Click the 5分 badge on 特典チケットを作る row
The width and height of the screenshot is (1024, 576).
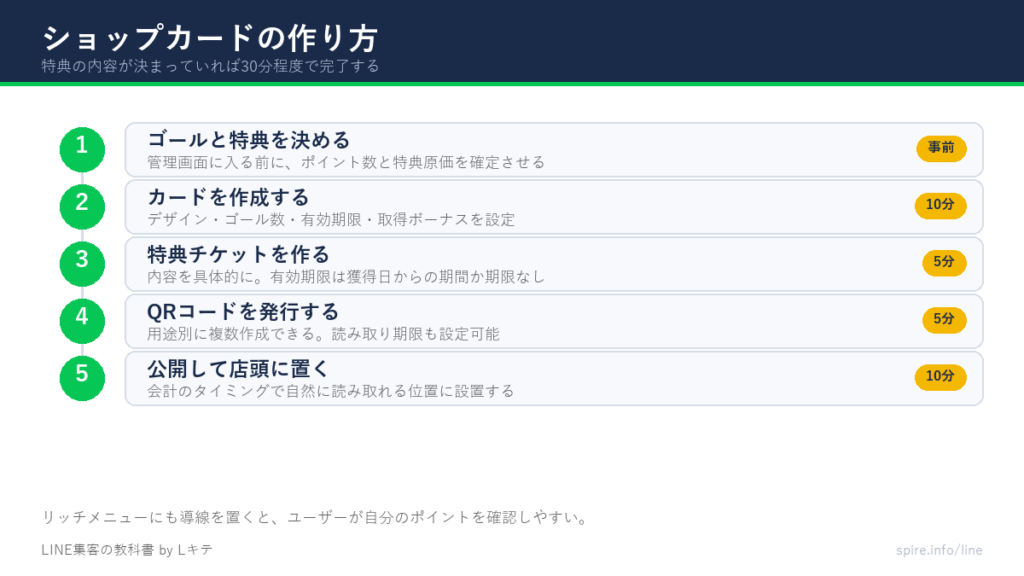944,263
